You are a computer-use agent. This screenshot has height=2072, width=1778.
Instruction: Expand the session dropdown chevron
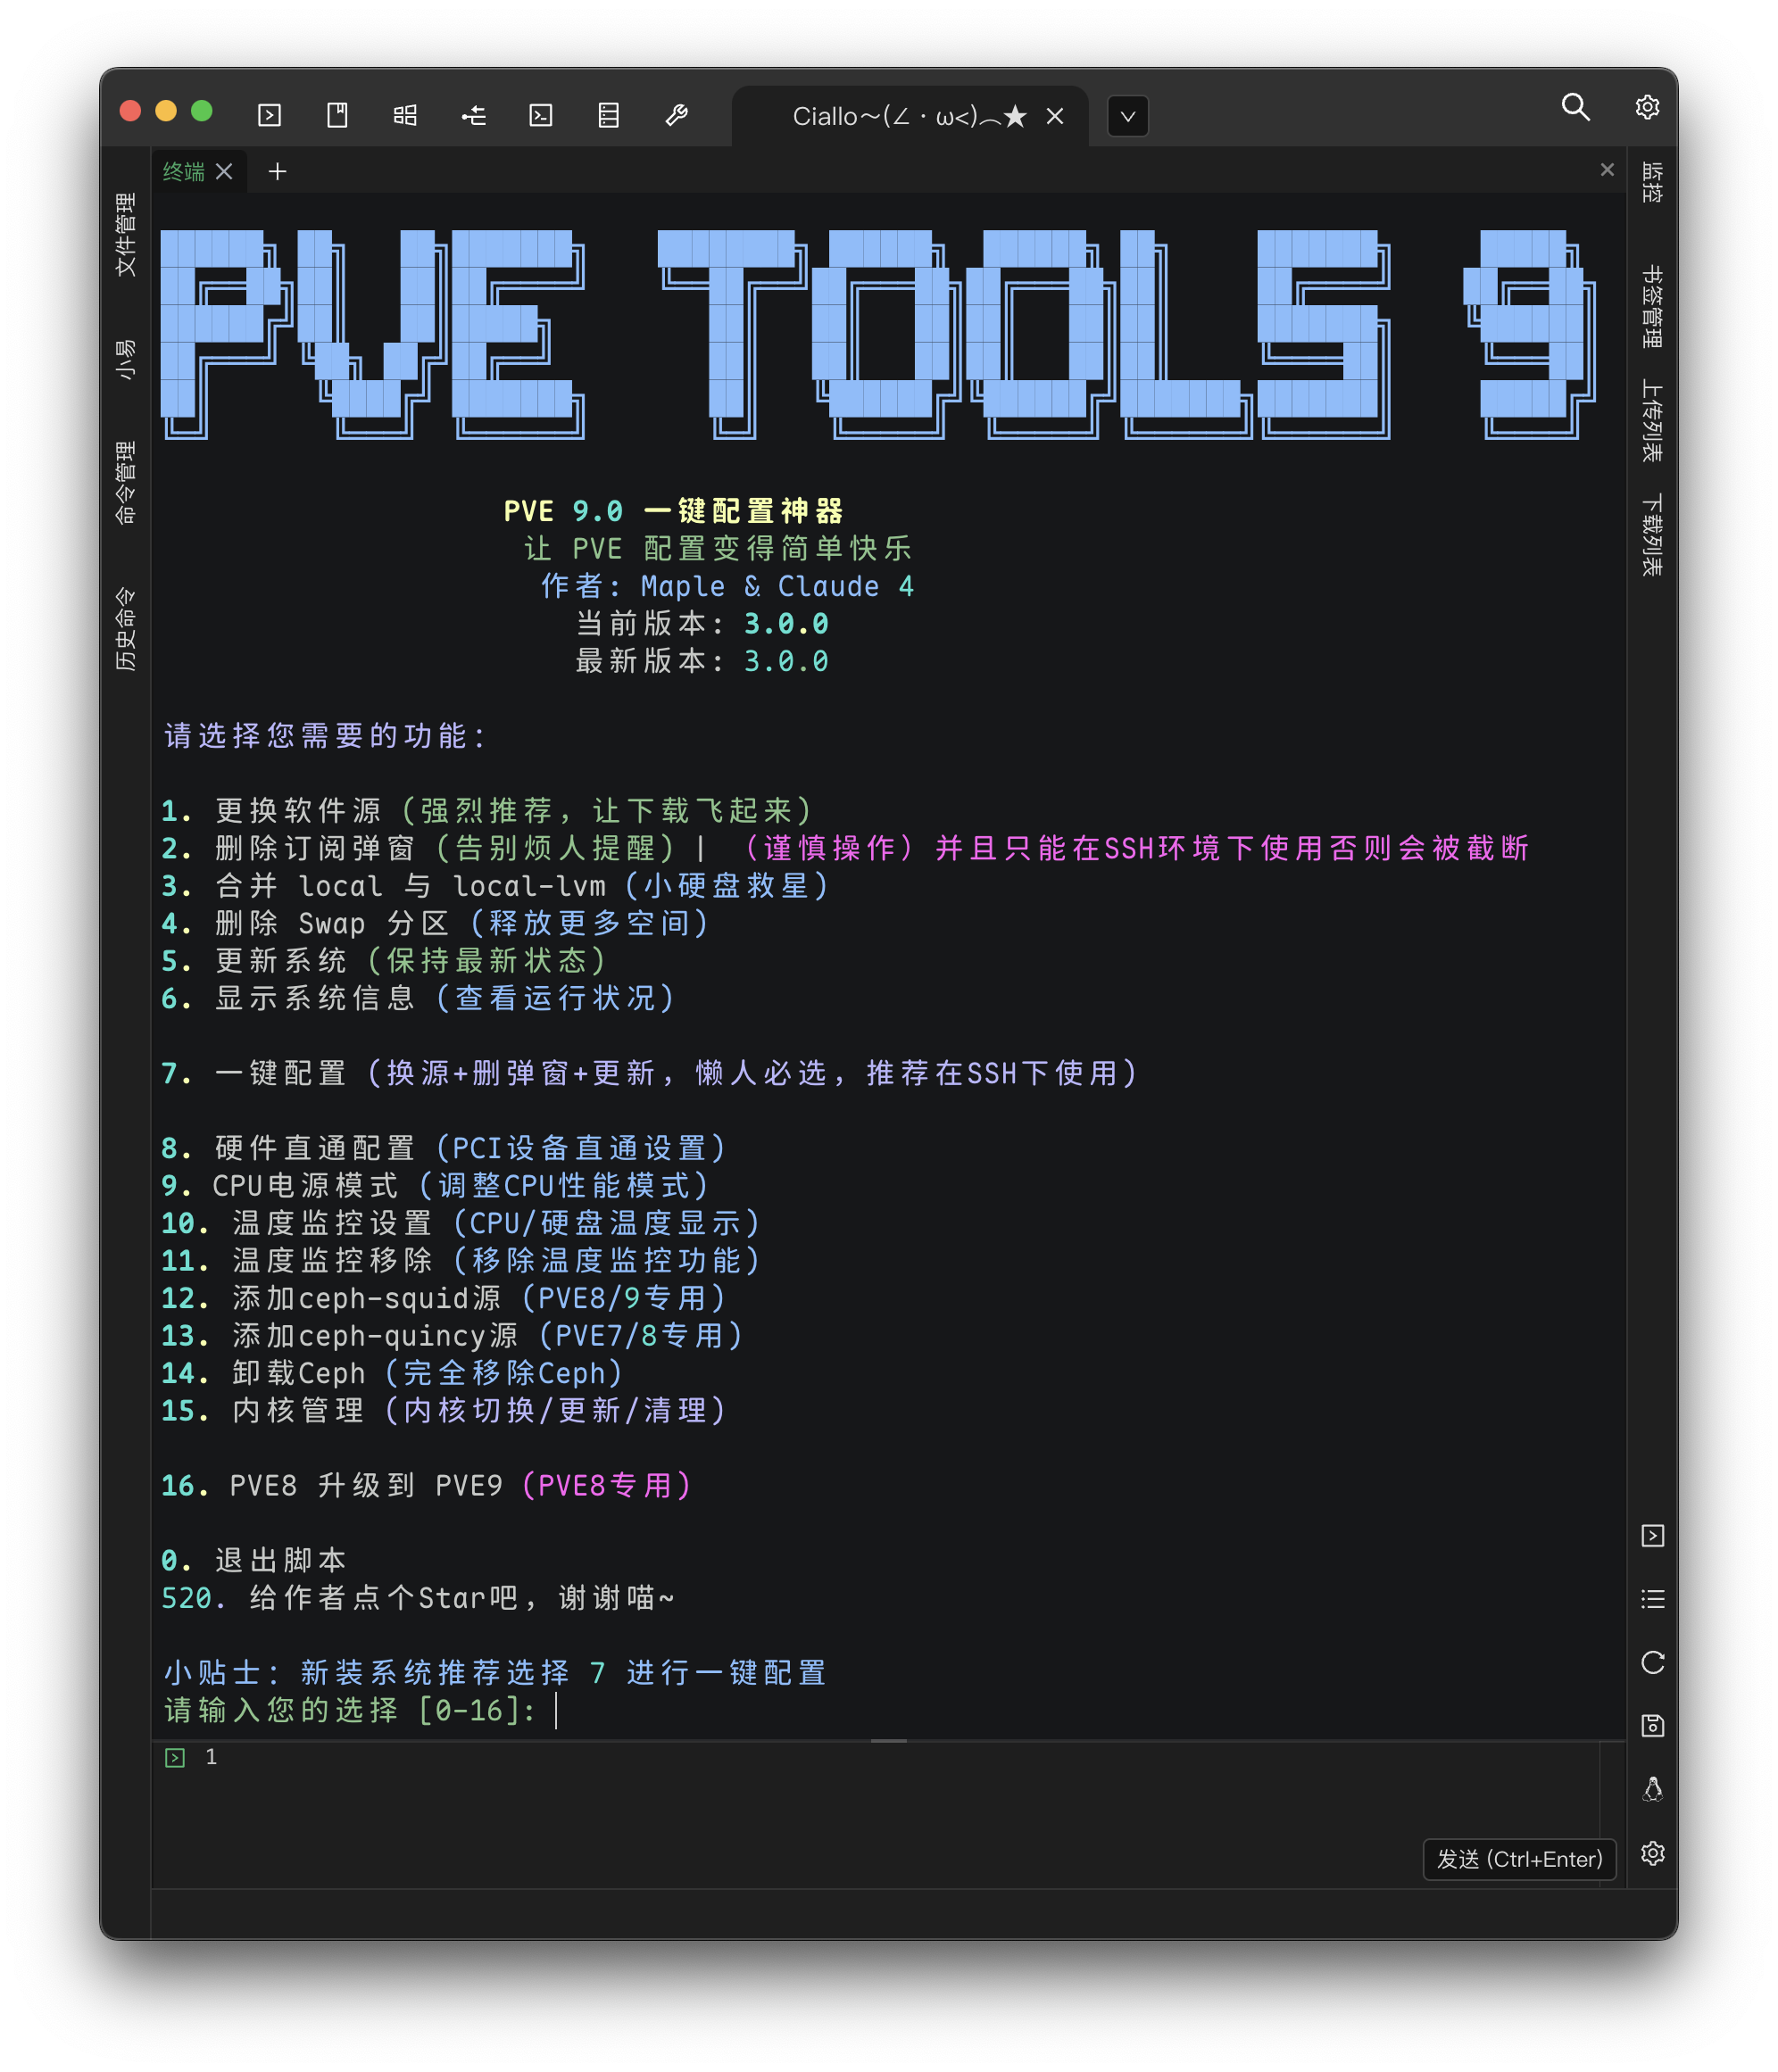point(1128,116)
